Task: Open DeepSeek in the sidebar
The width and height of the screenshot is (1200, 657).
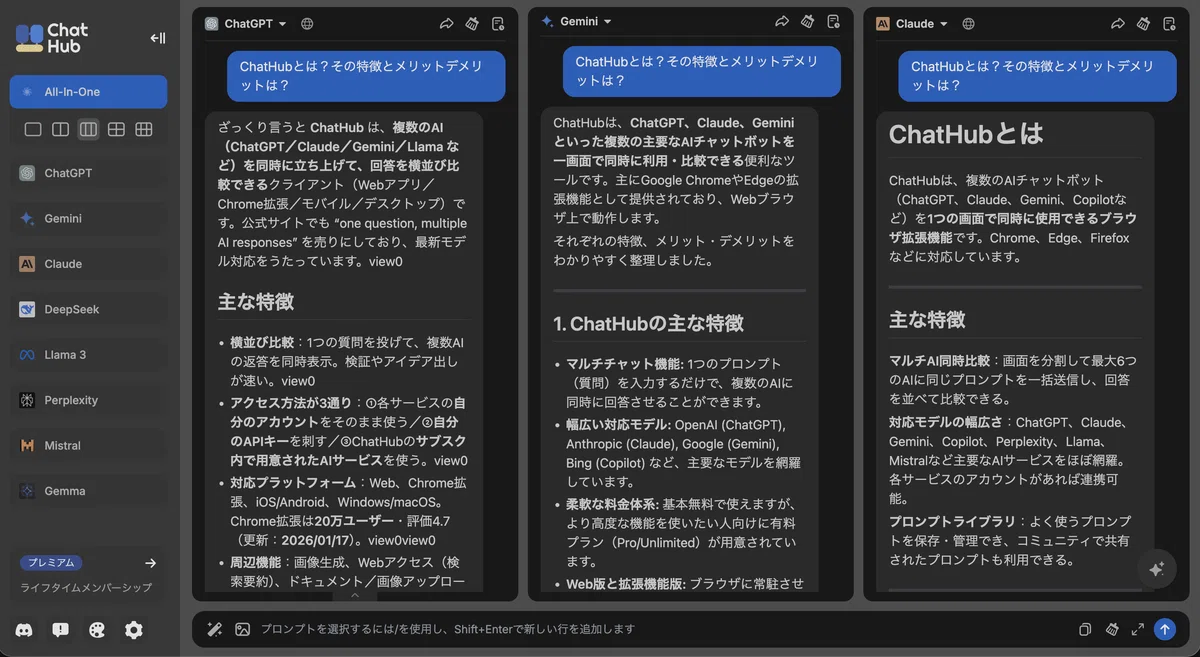Action: pos(88,309)
